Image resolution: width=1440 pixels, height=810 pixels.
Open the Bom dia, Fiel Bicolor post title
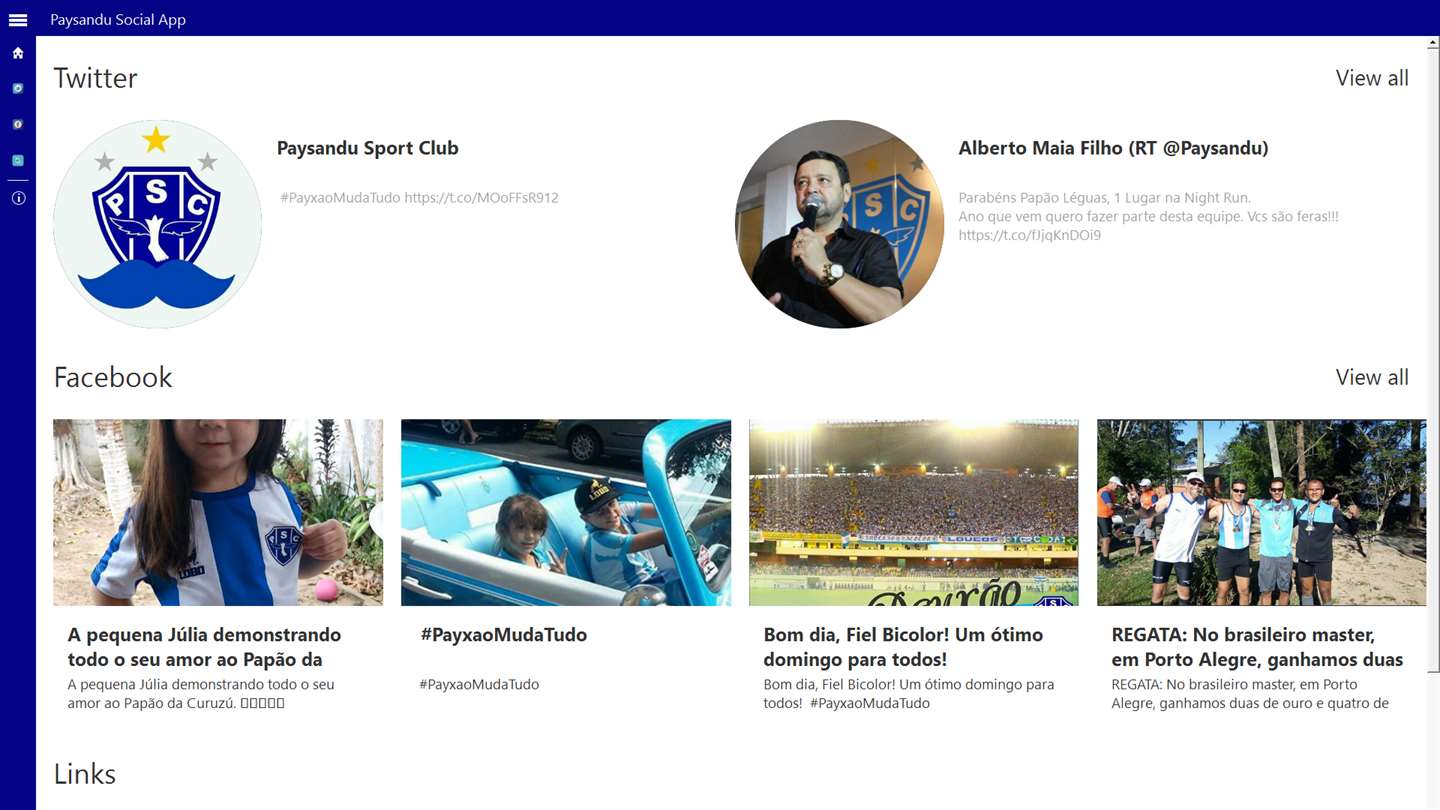tap(903, 647)
